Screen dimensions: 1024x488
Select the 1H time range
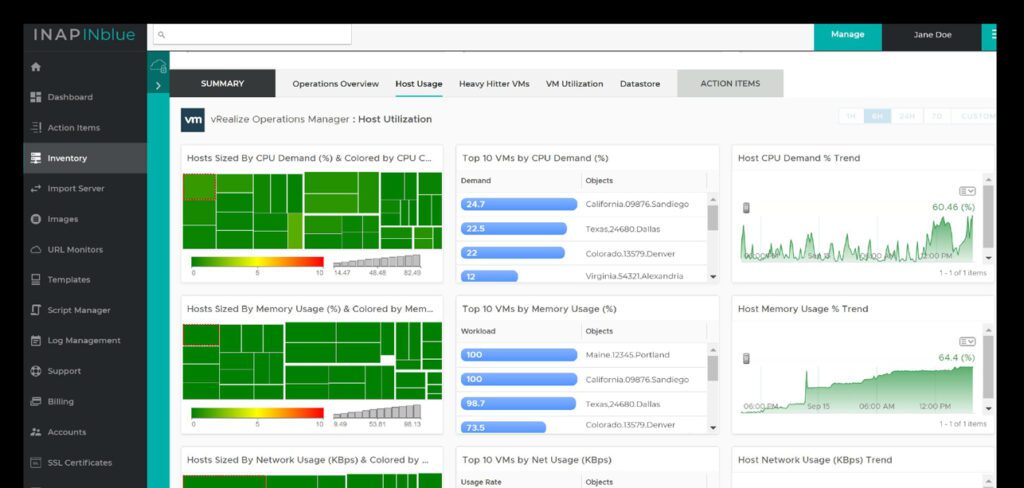point(851,116)
